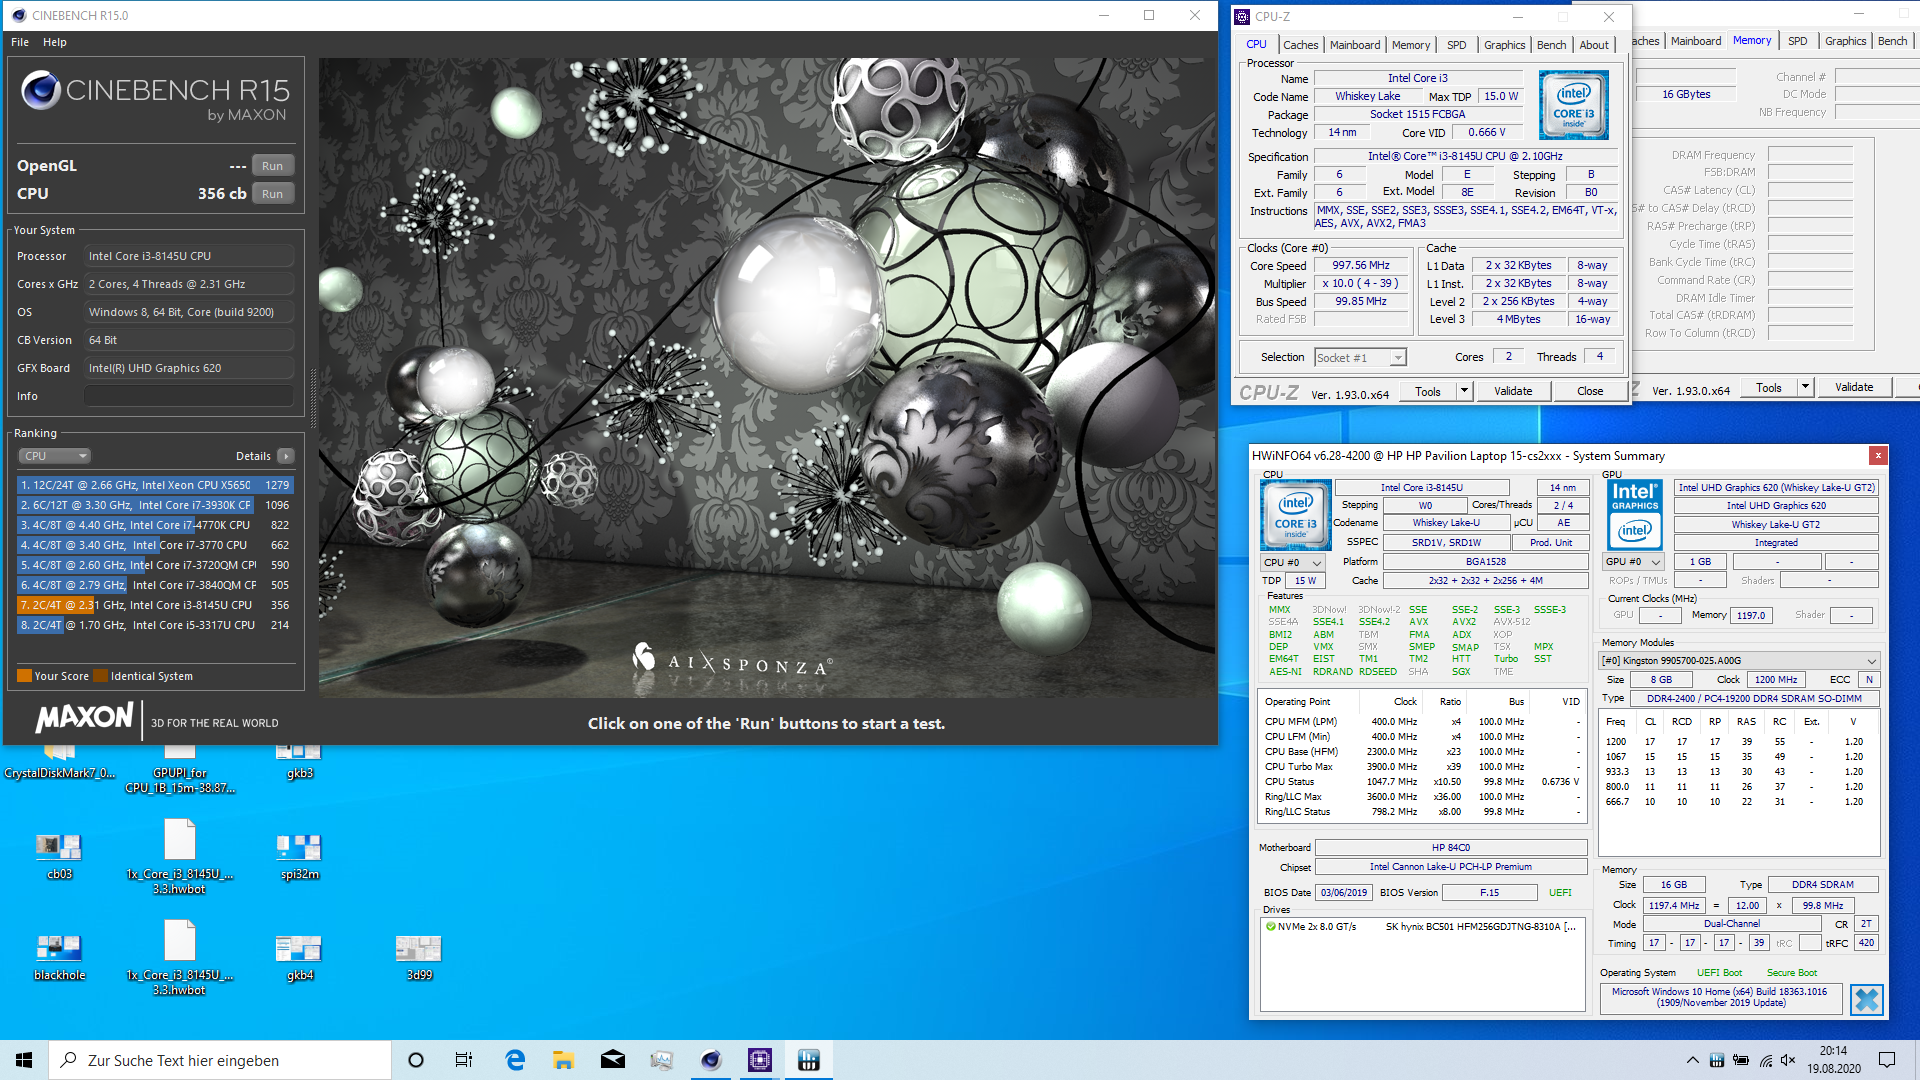
Task: Click the Close button in CPU-Z
Action: (1590, 391)
